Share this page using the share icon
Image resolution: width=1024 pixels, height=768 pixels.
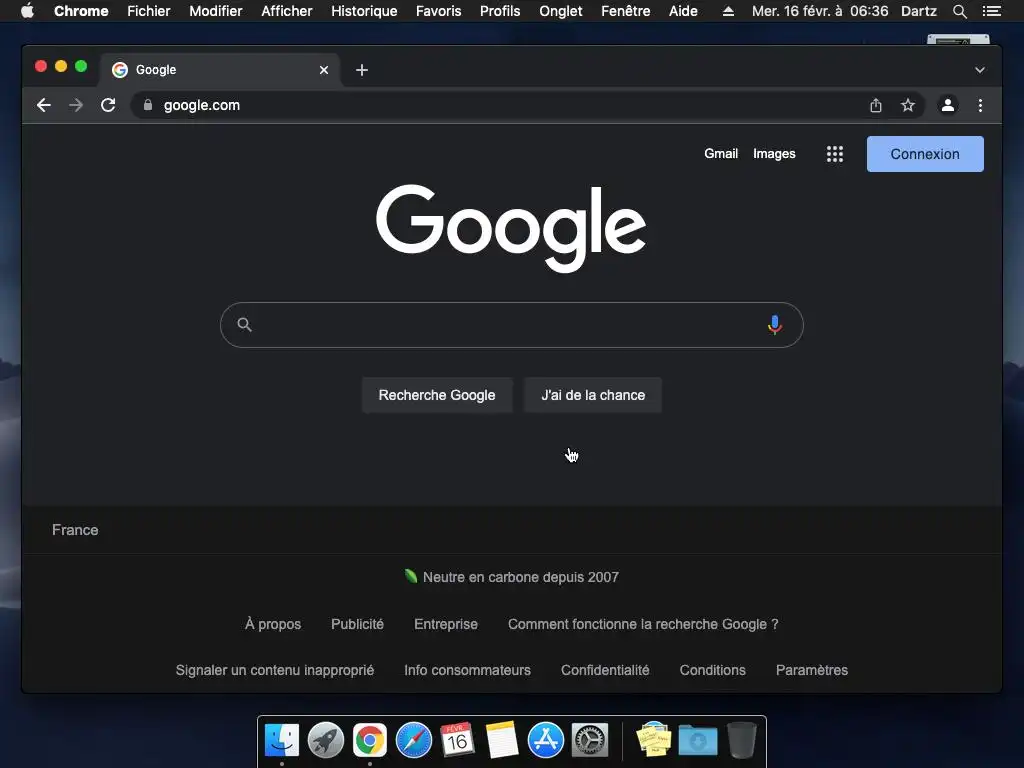[x=876, y=105]
